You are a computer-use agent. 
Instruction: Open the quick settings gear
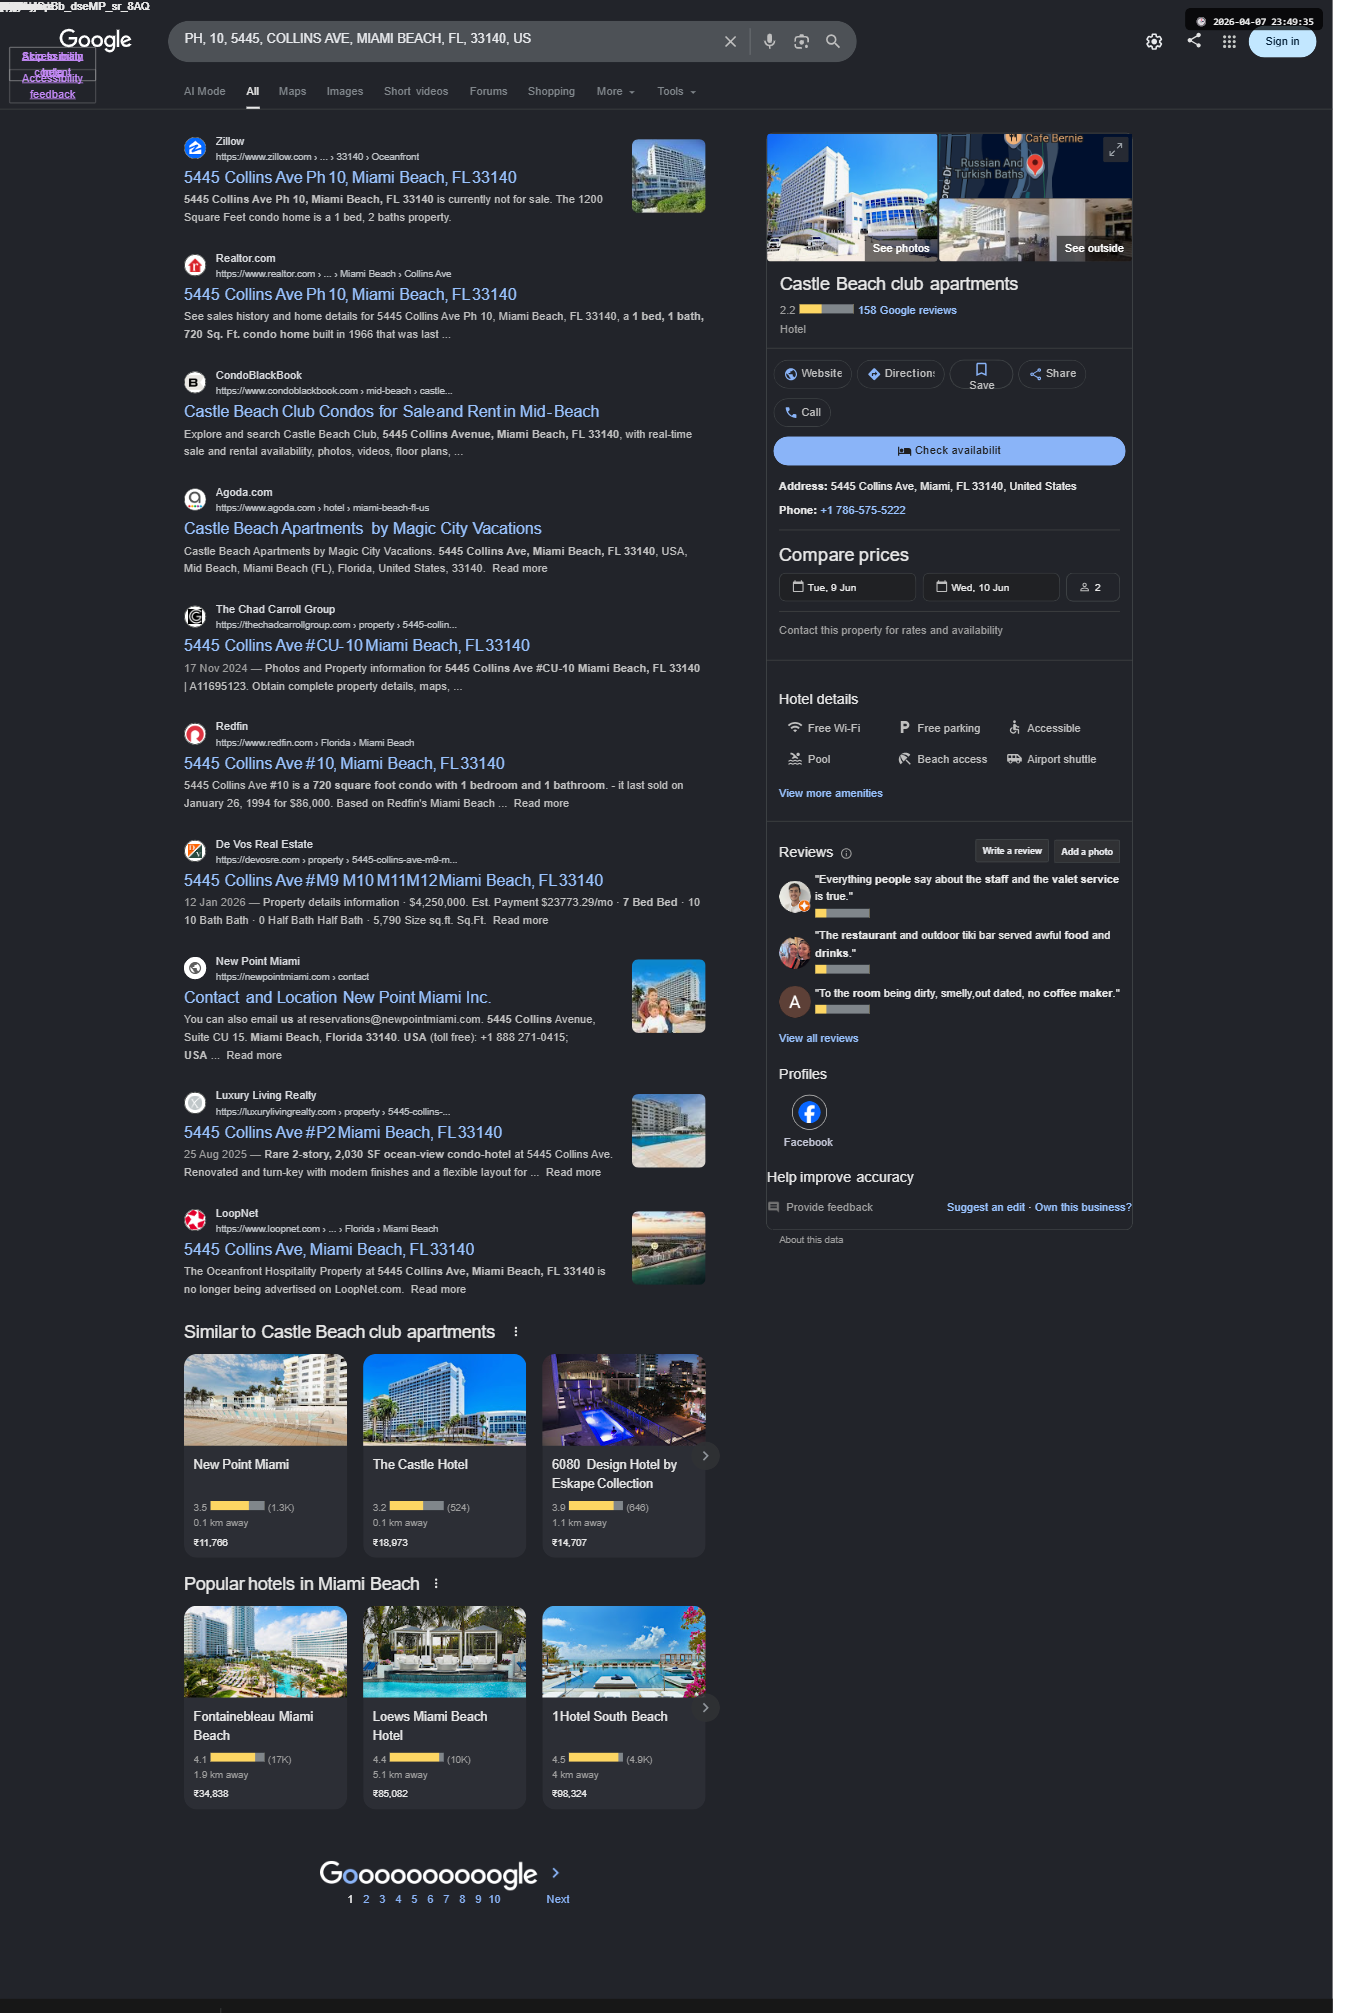click(1154, 42)
